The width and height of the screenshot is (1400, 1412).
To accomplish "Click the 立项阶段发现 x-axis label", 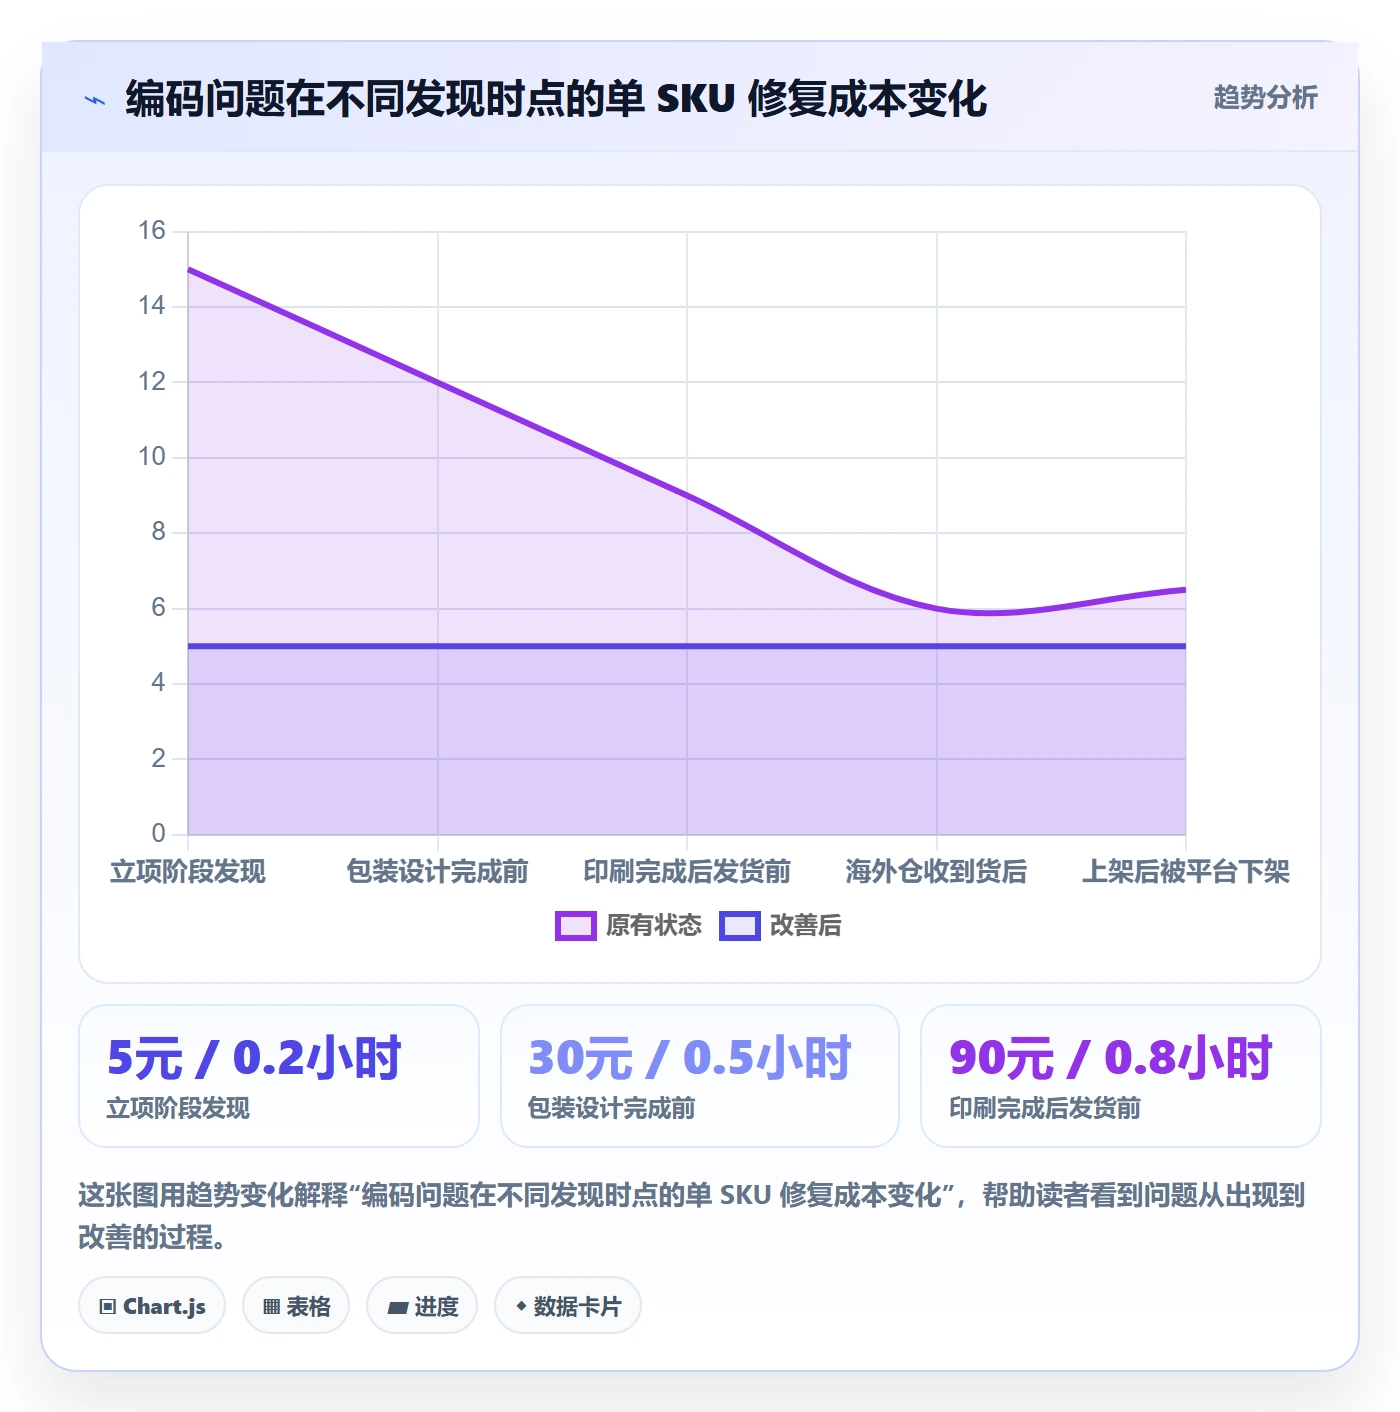I will coord(188,872).
